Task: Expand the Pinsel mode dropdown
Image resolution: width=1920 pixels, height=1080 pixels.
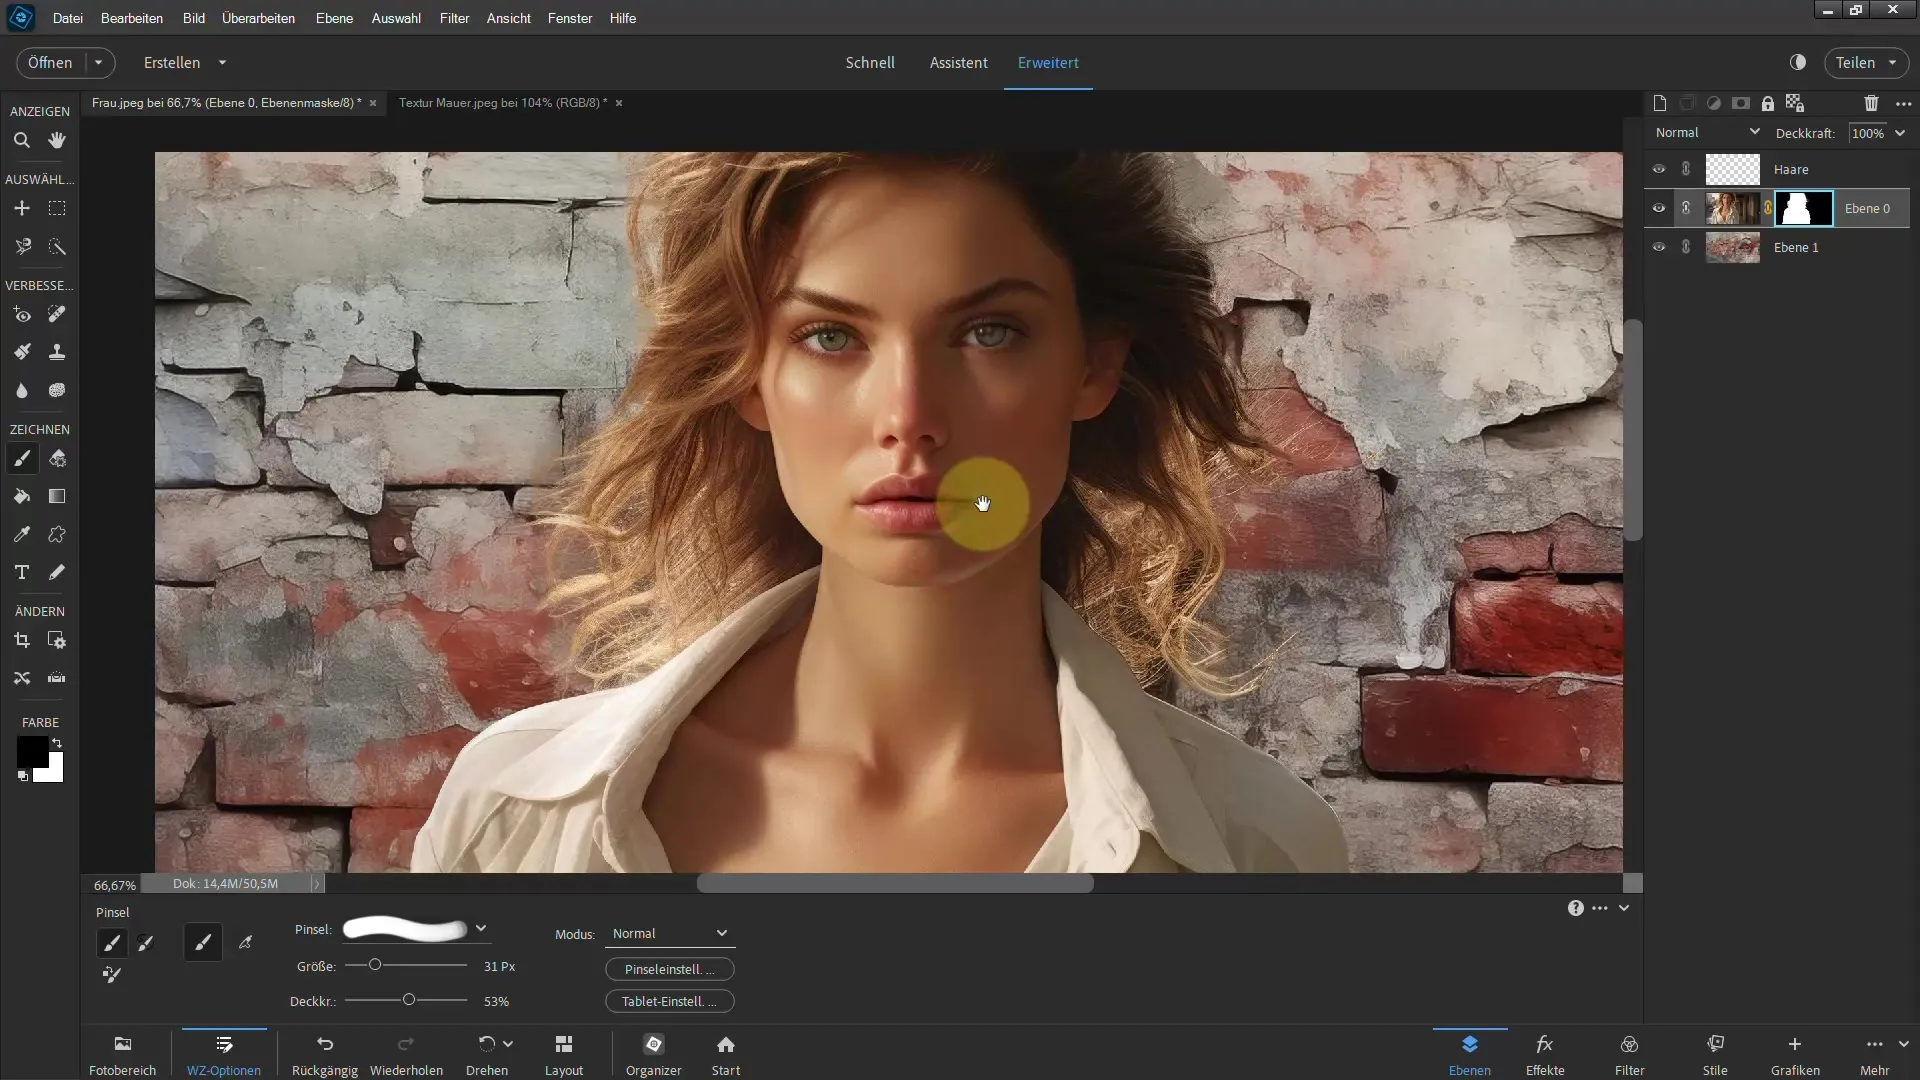Action: (723, 932)
